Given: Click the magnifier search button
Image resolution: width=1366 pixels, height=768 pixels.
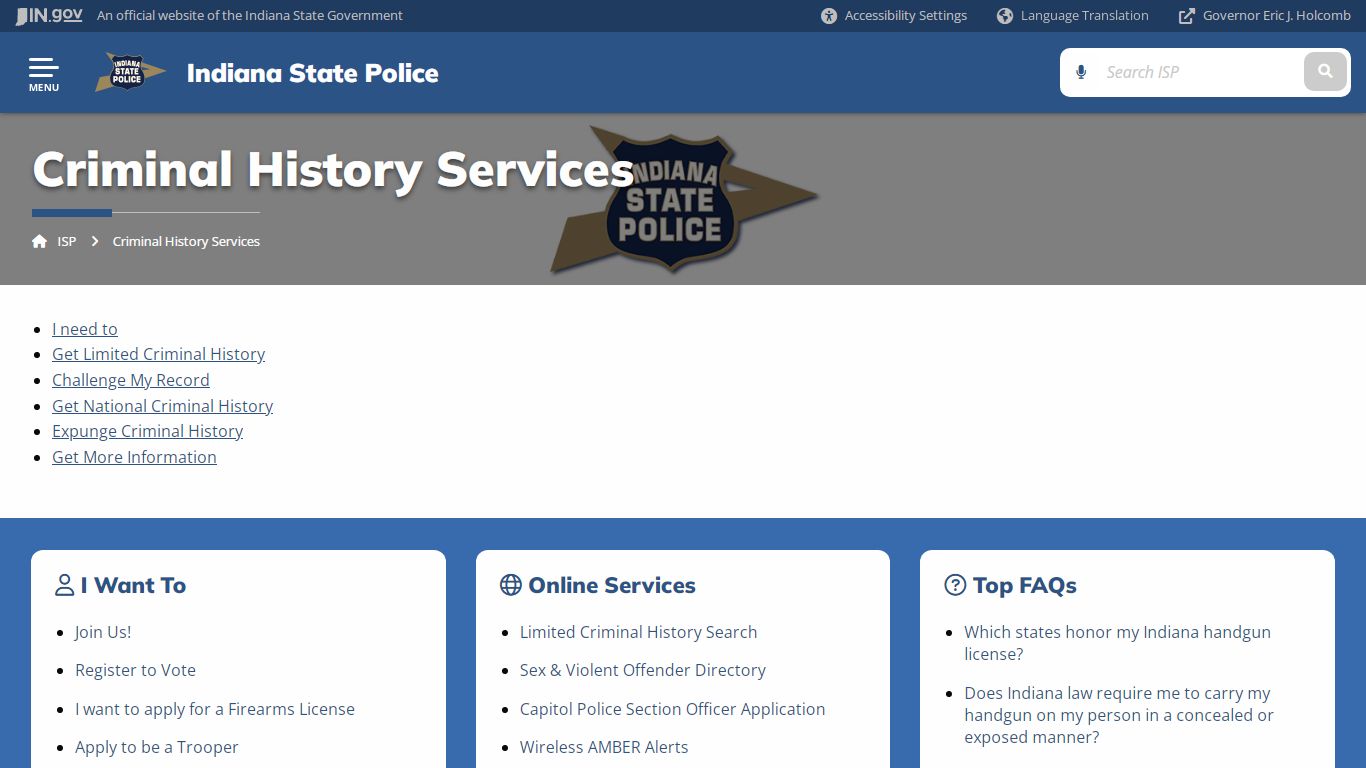Looking at the screenshot, I should click(1325, 72).
